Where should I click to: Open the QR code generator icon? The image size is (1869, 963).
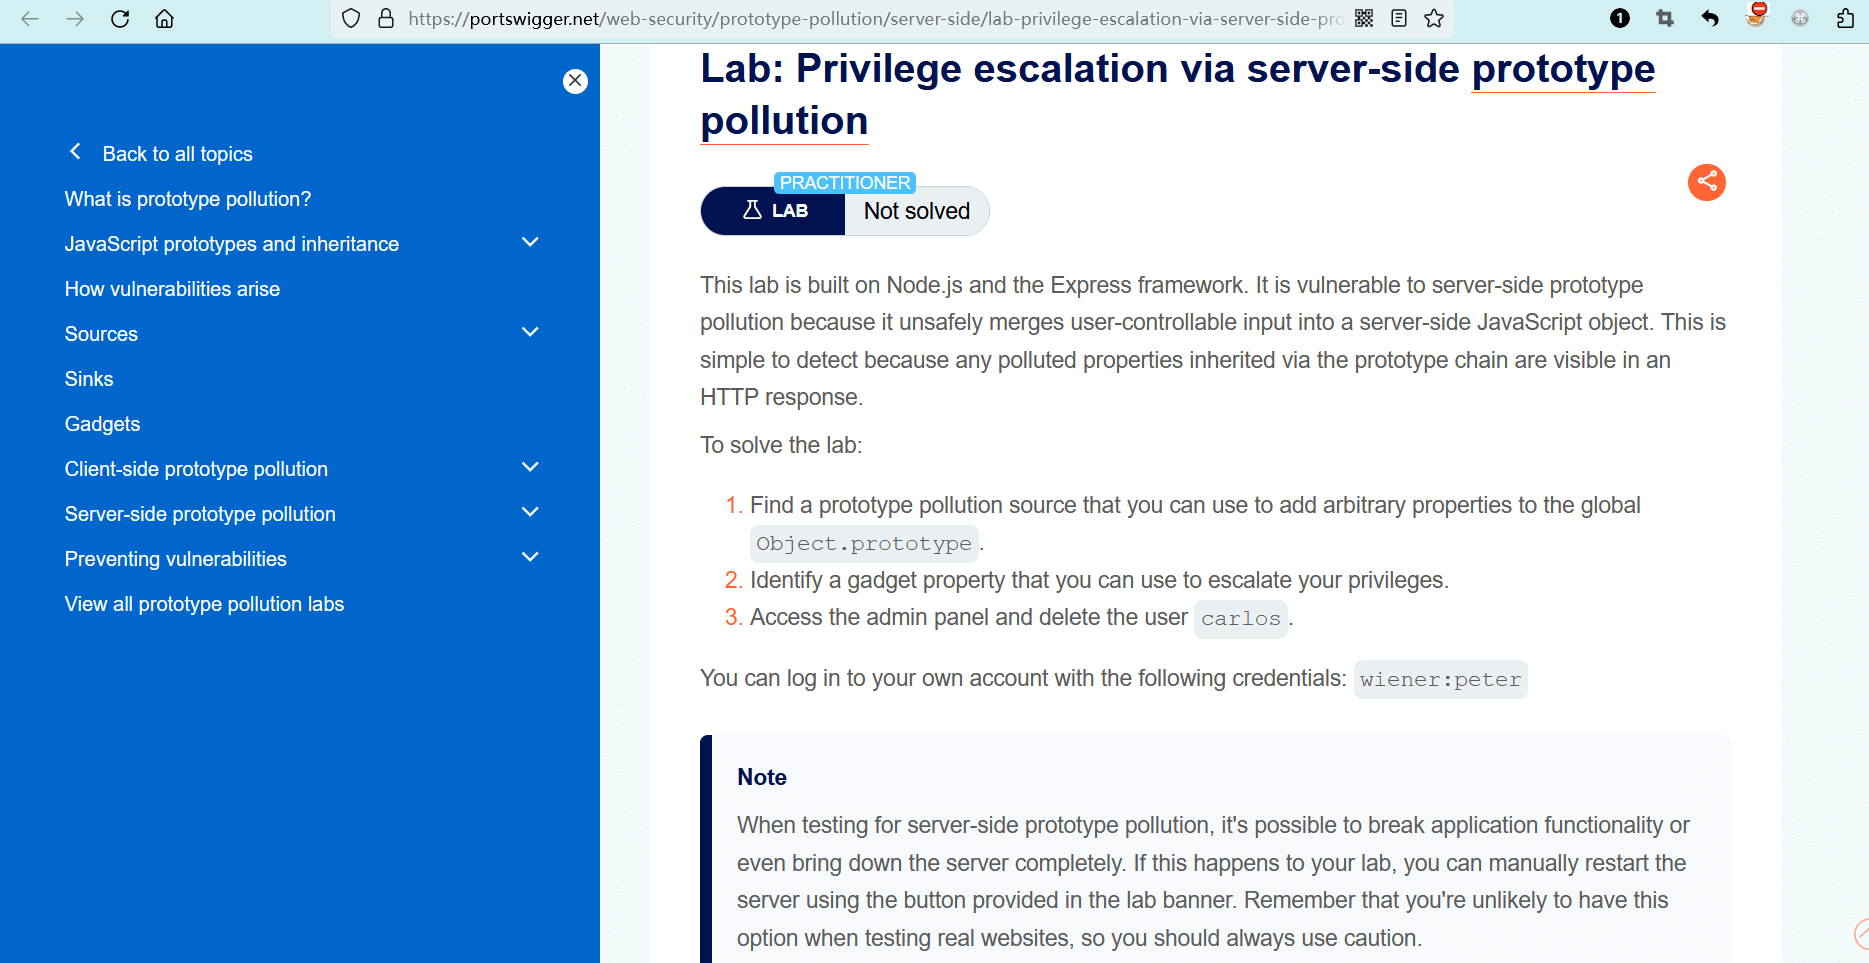(x=1364, y=18)
